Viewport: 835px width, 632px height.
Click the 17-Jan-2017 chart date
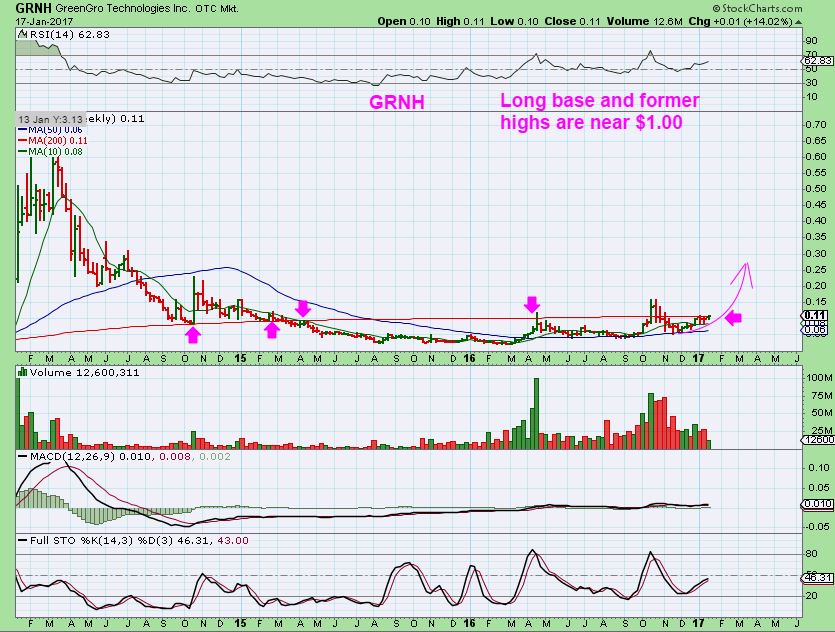[44, 22]
